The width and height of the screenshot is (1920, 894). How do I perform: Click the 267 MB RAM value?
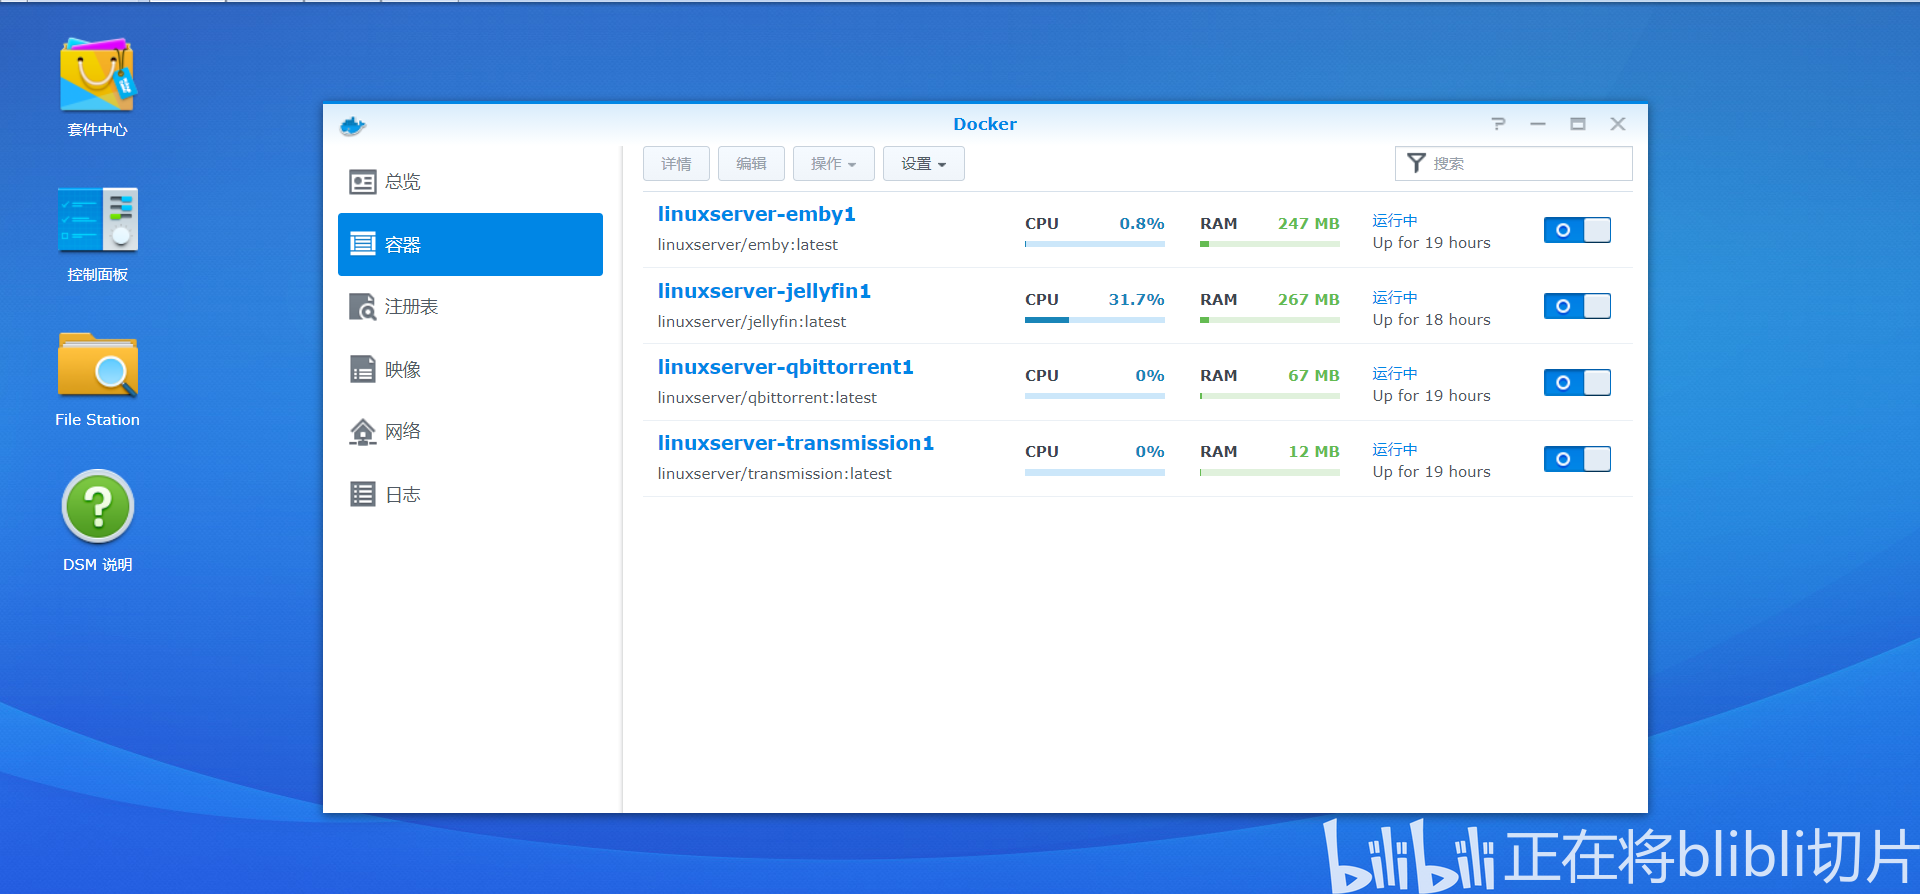tap(1308, 300)
